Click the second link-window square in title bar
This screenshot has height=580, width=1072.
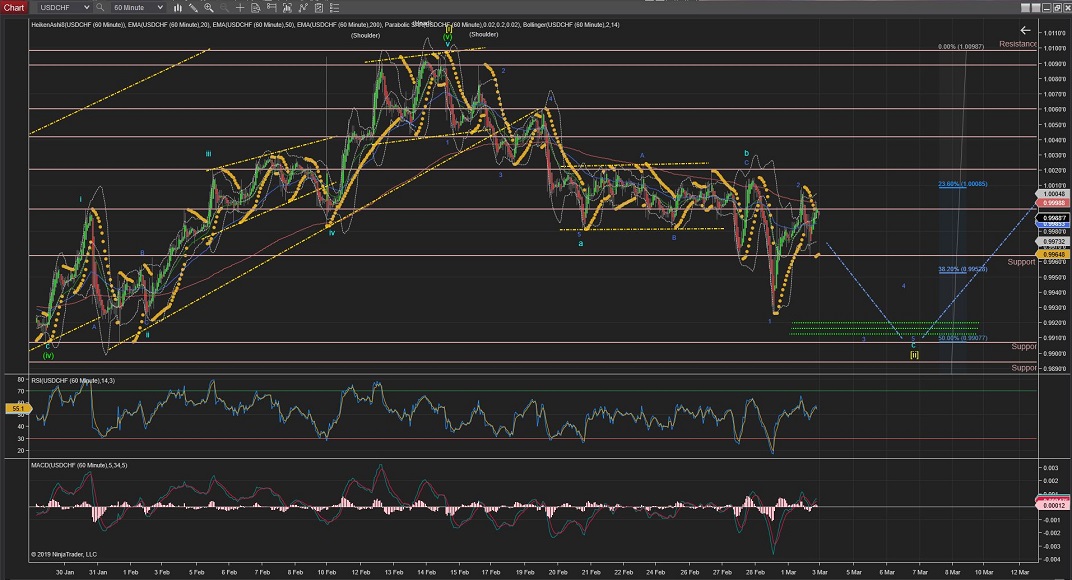click(1036, 8)
